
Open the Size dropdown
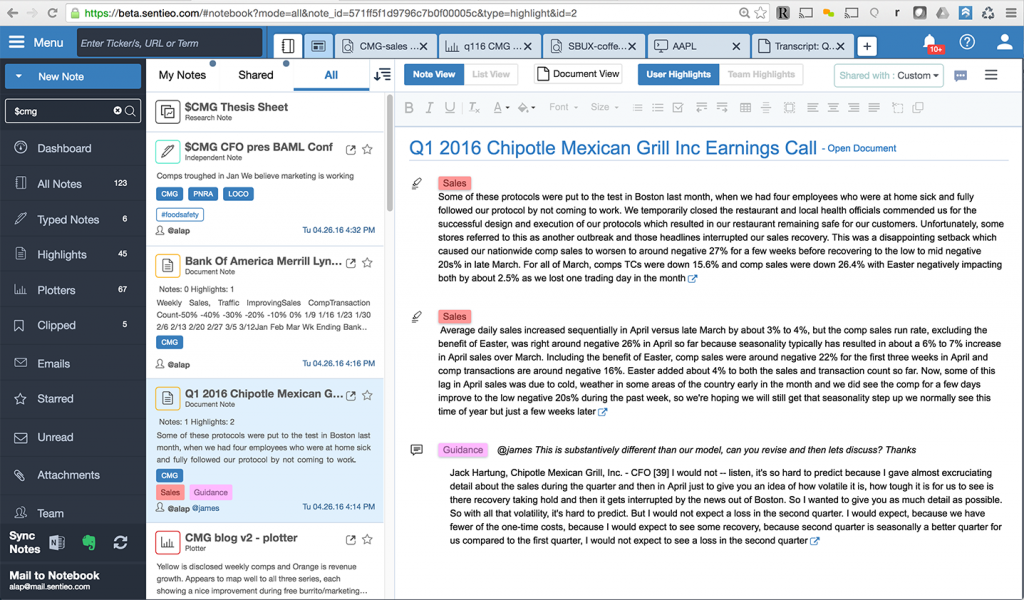(604, 107)
